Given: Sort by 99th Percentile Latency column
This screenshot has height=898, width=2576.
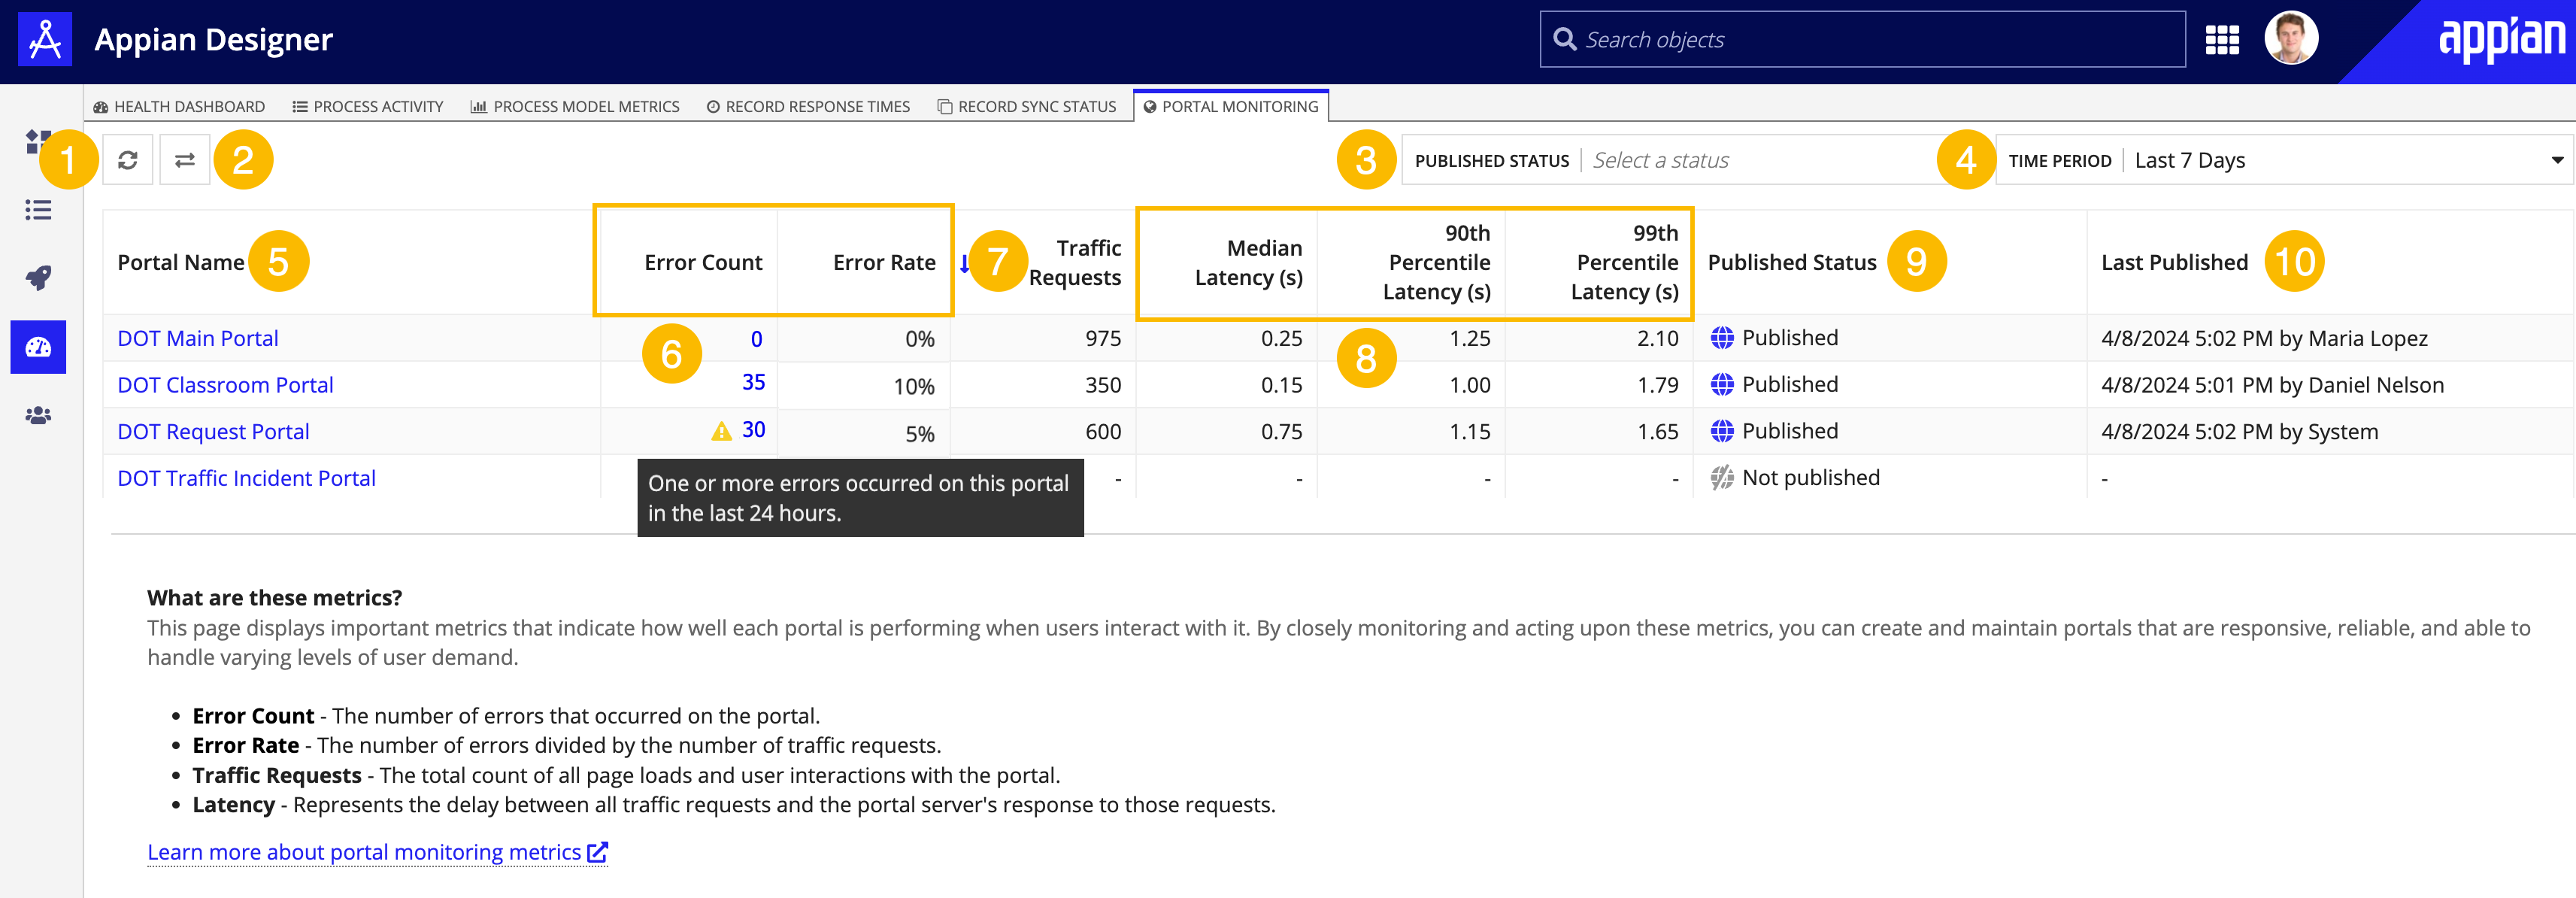Looking at the screenshot, I should (1625, 262).
